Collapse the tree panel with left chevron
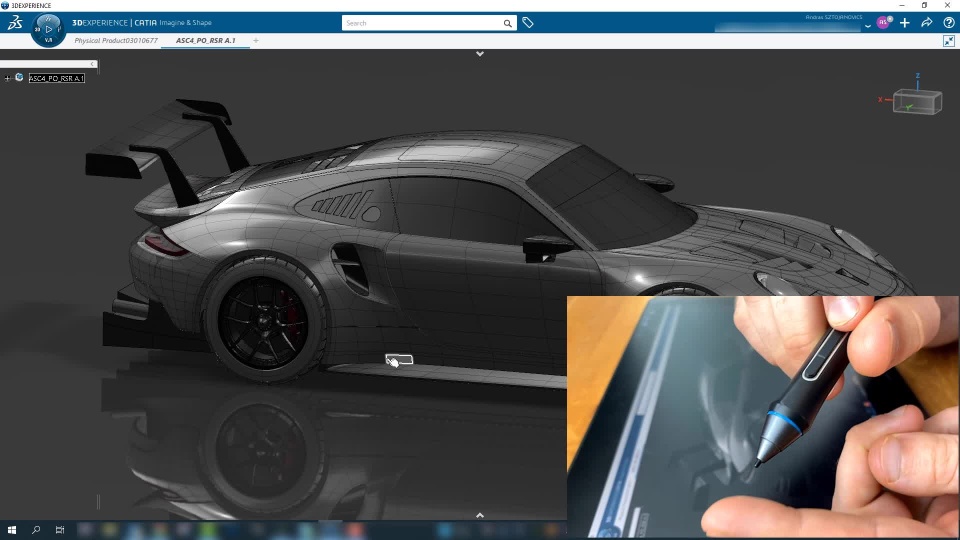960x540 pixels. point(92,64)
